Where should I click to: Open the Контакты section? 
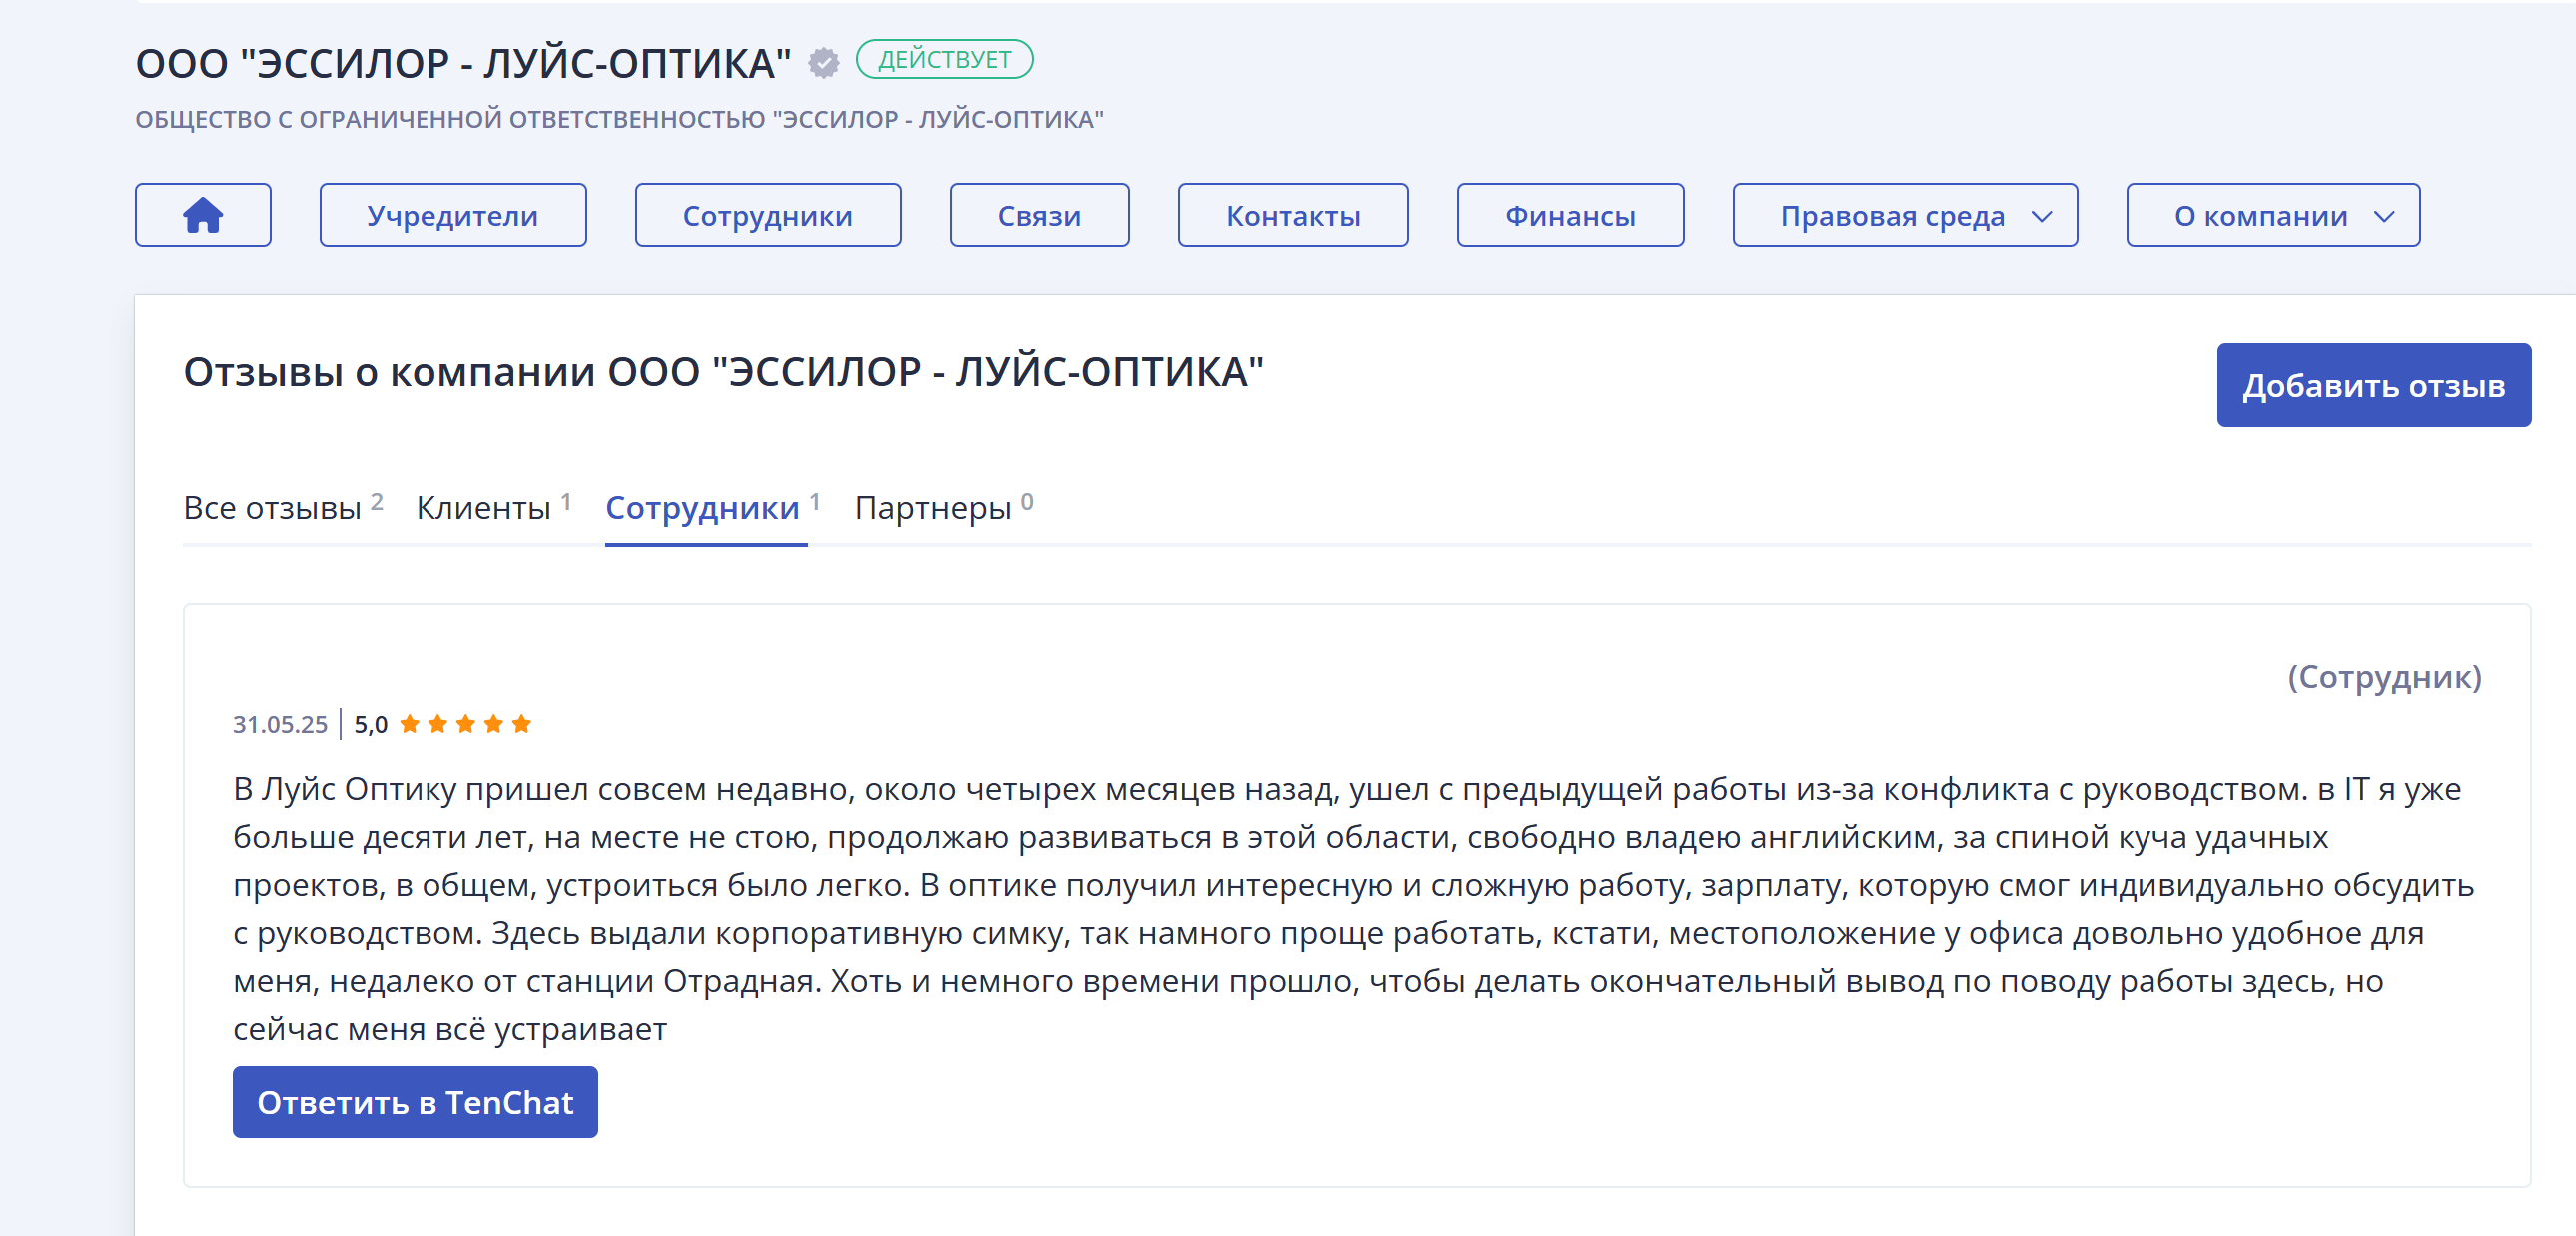click(1293, 215)
